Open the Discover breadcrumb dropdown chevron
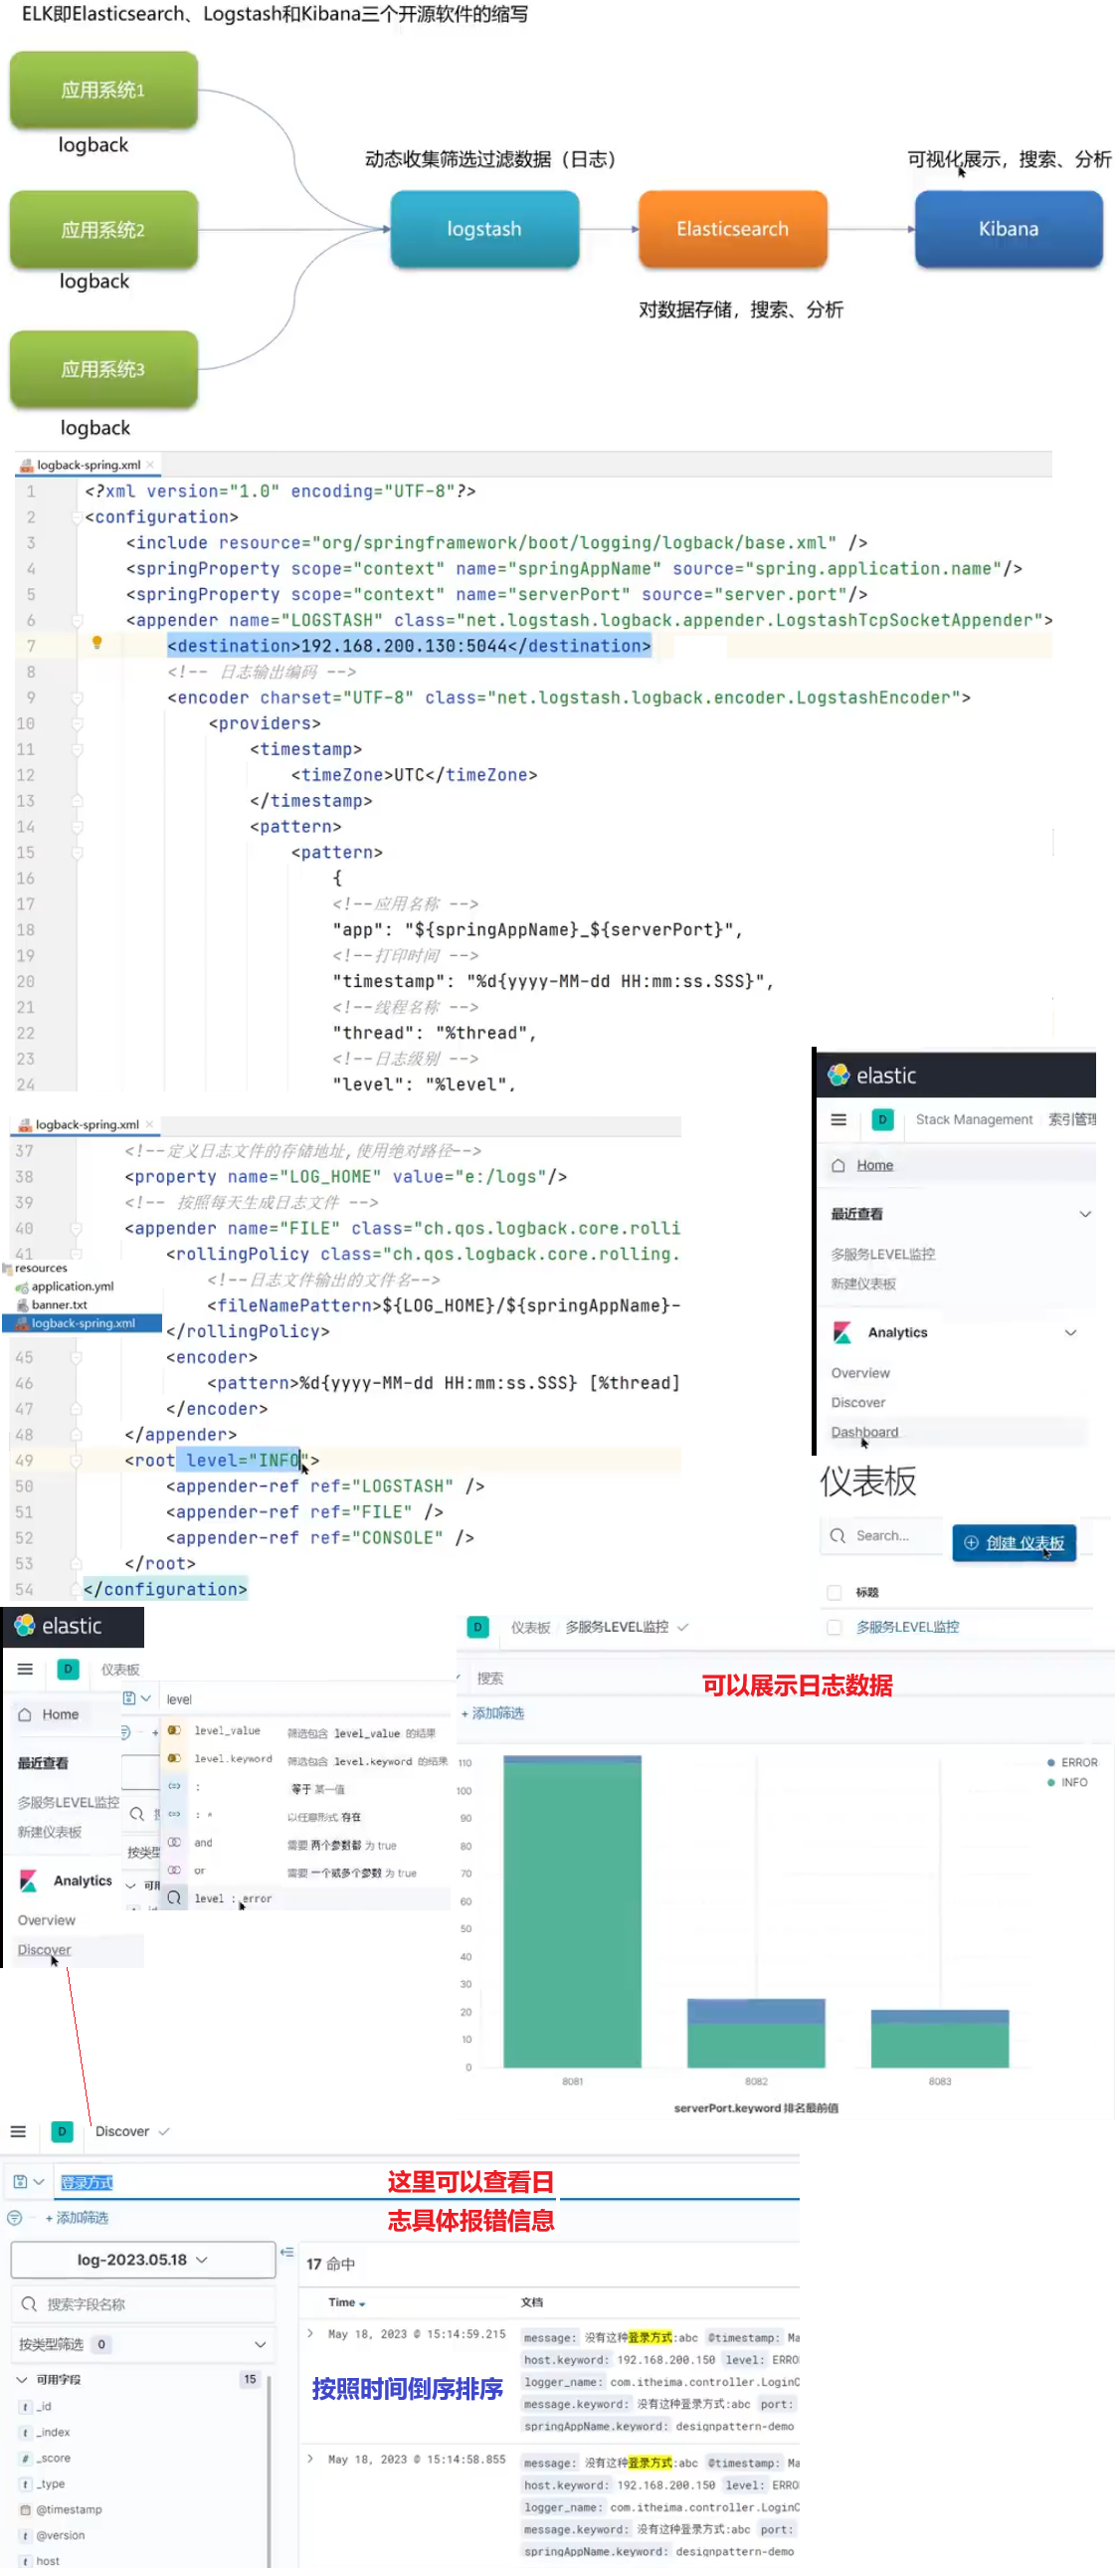The height and width of the screenshot is (2576, 1115). [164, 2131]
